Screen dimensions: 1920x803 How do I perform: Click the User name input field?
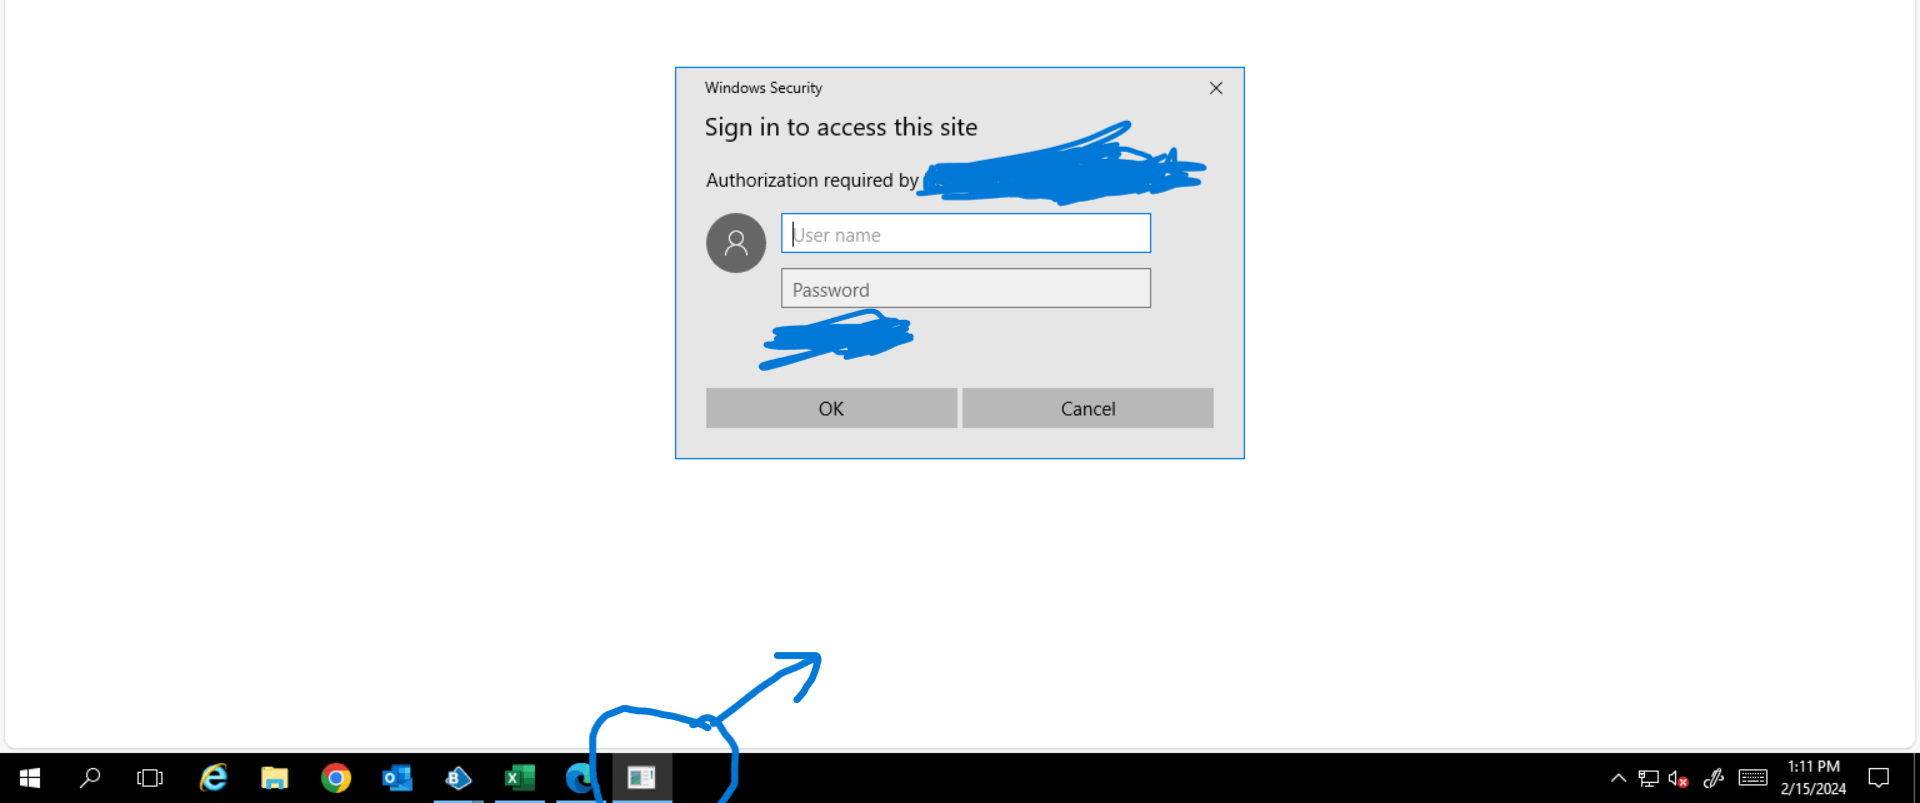point(965,233)
